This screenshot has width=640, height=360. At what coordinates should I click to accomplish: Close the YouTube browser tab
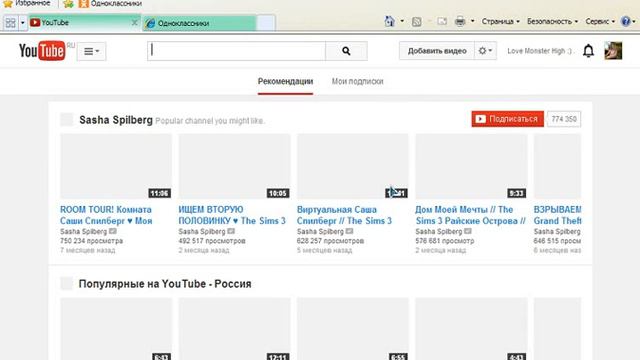(x=134, y=23)
